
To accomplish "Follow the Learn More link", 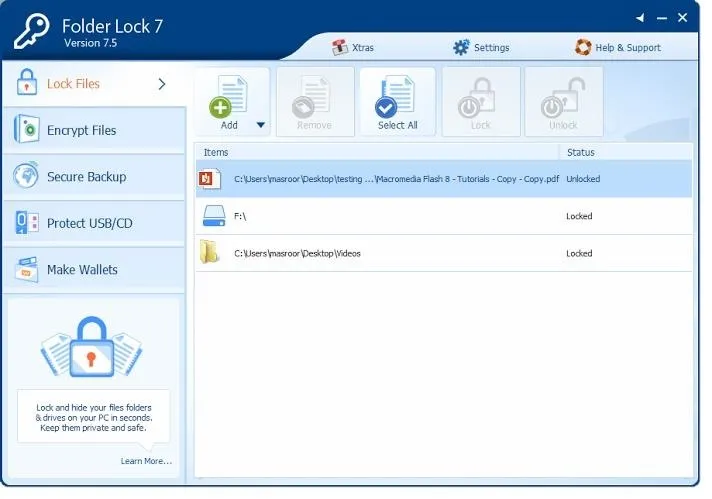I will [146, 461].
